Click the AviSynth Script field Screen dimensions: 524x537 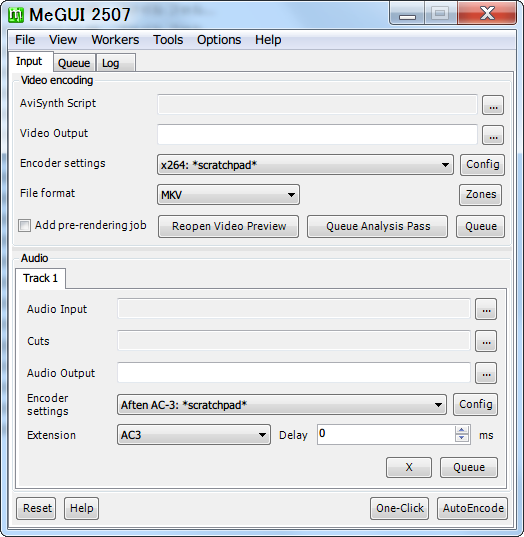tap(317, 104)
